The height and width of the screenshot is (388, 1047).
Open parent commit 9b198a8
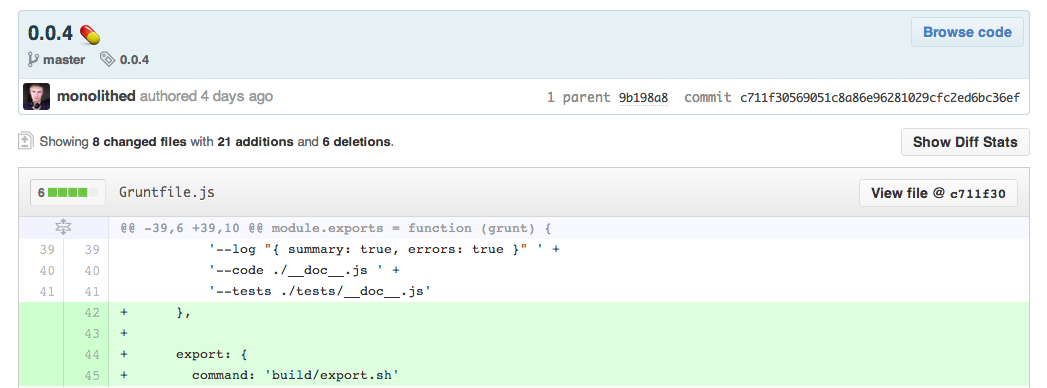(643, 98)
